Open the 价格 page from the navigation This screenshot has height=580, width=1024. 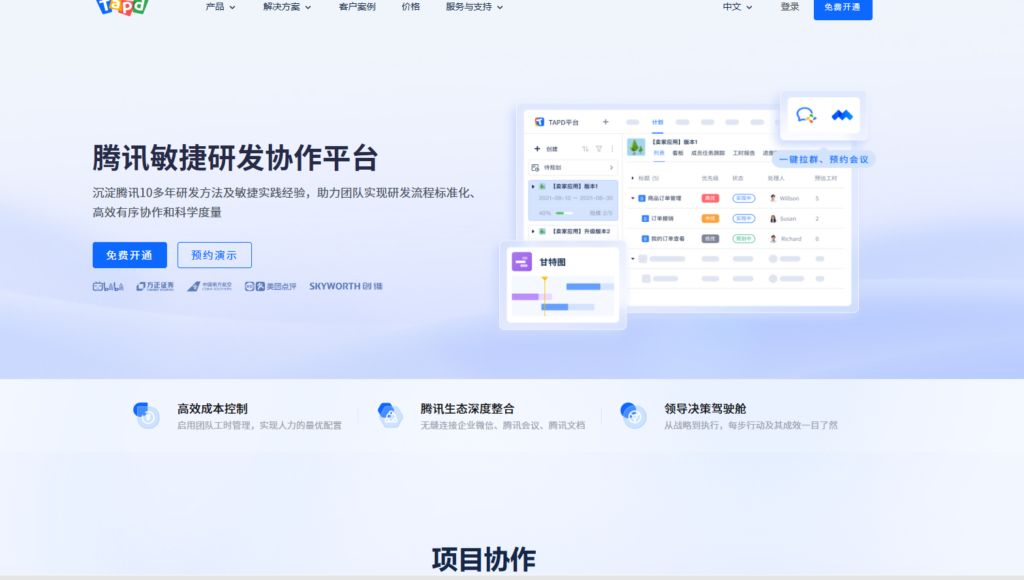[x=410, y=6]
